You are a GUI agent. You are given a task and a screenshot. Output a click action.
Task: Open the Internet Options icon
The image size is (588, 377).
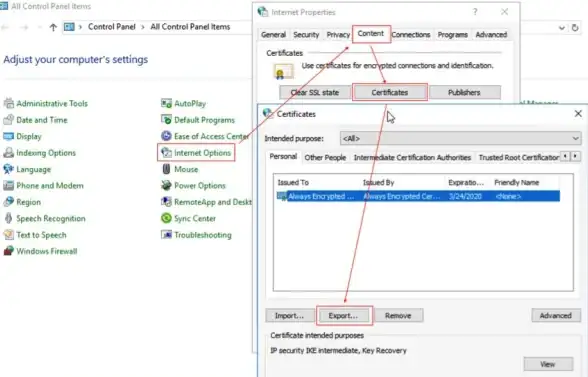pyautogui.click(x=166, y=153)
